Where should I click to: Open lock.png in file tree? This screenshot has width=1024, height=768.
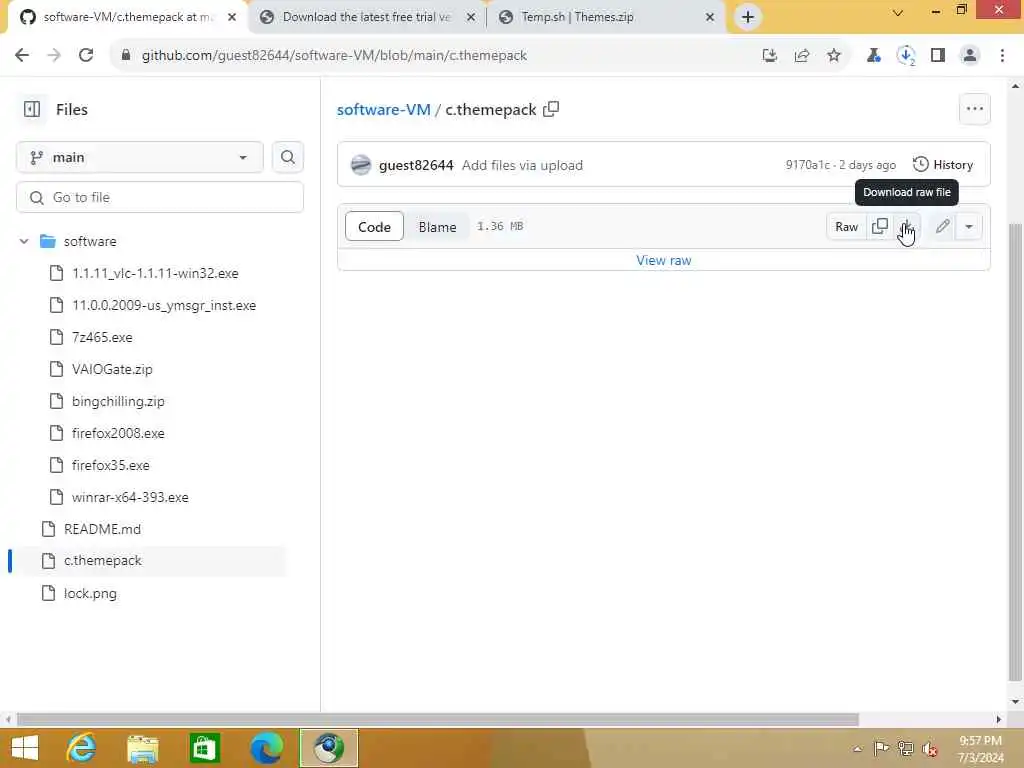(x=90, y=593)
